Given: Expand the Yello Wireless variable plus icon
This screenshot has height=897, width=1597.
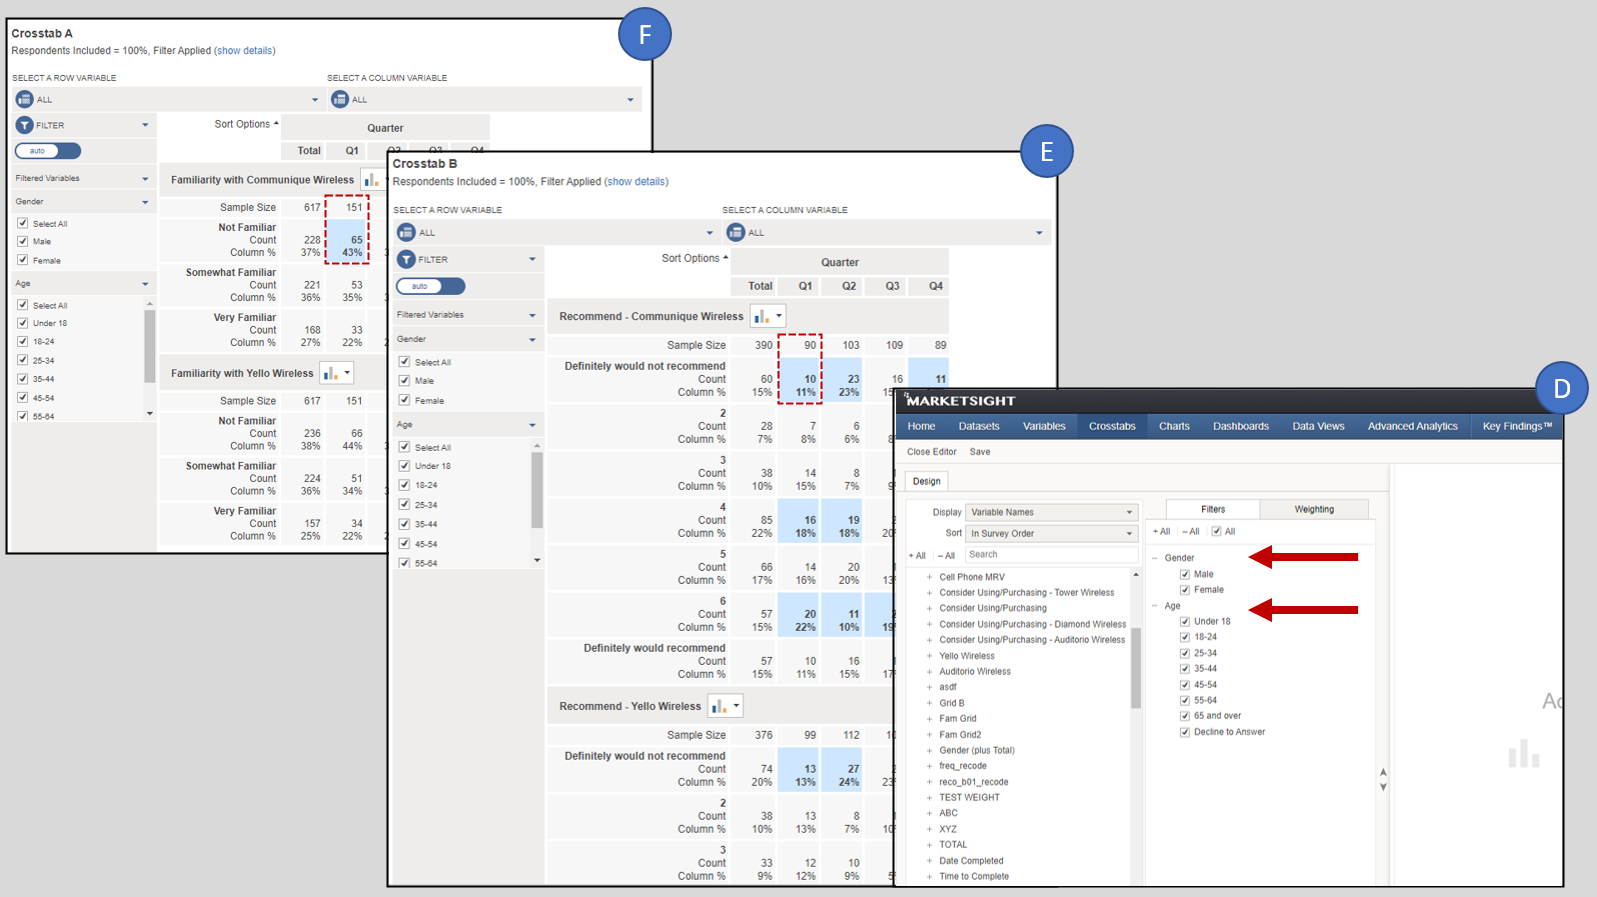Looking at the screenshot, I should pyautogui.click(x=929, y=656).
